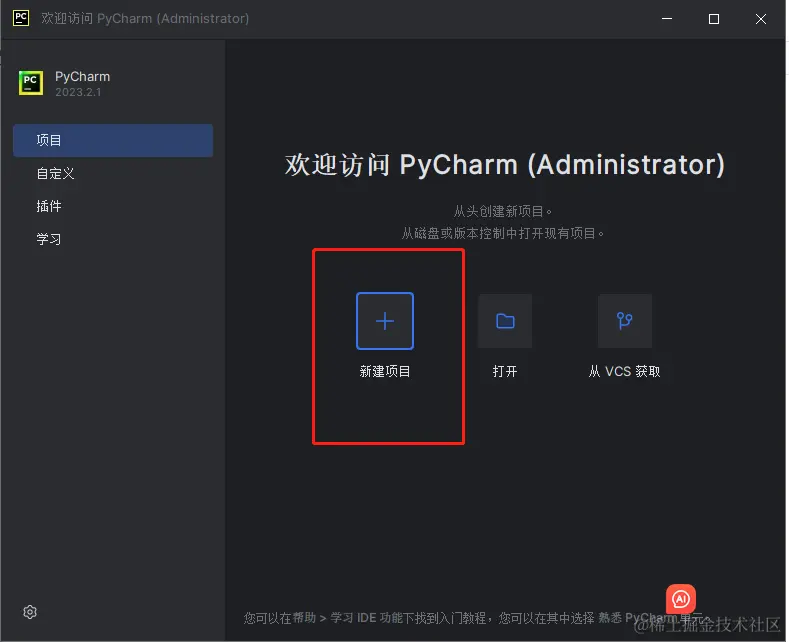
Task: Maximize the PyCharm welcome window
Action: pyautogui.click(x=714, y=19)
